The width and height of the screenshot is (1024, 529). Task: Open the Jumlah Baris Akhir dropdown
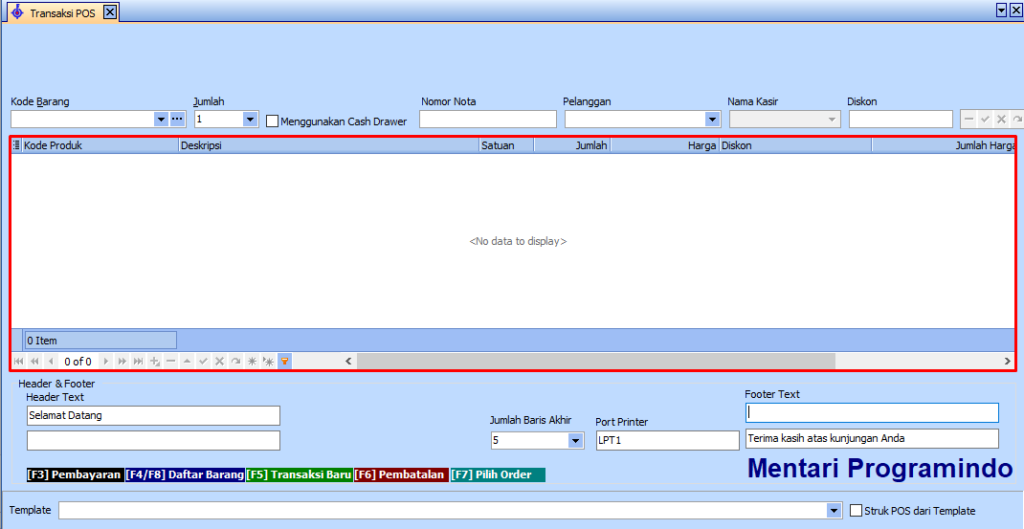(576, 440)
